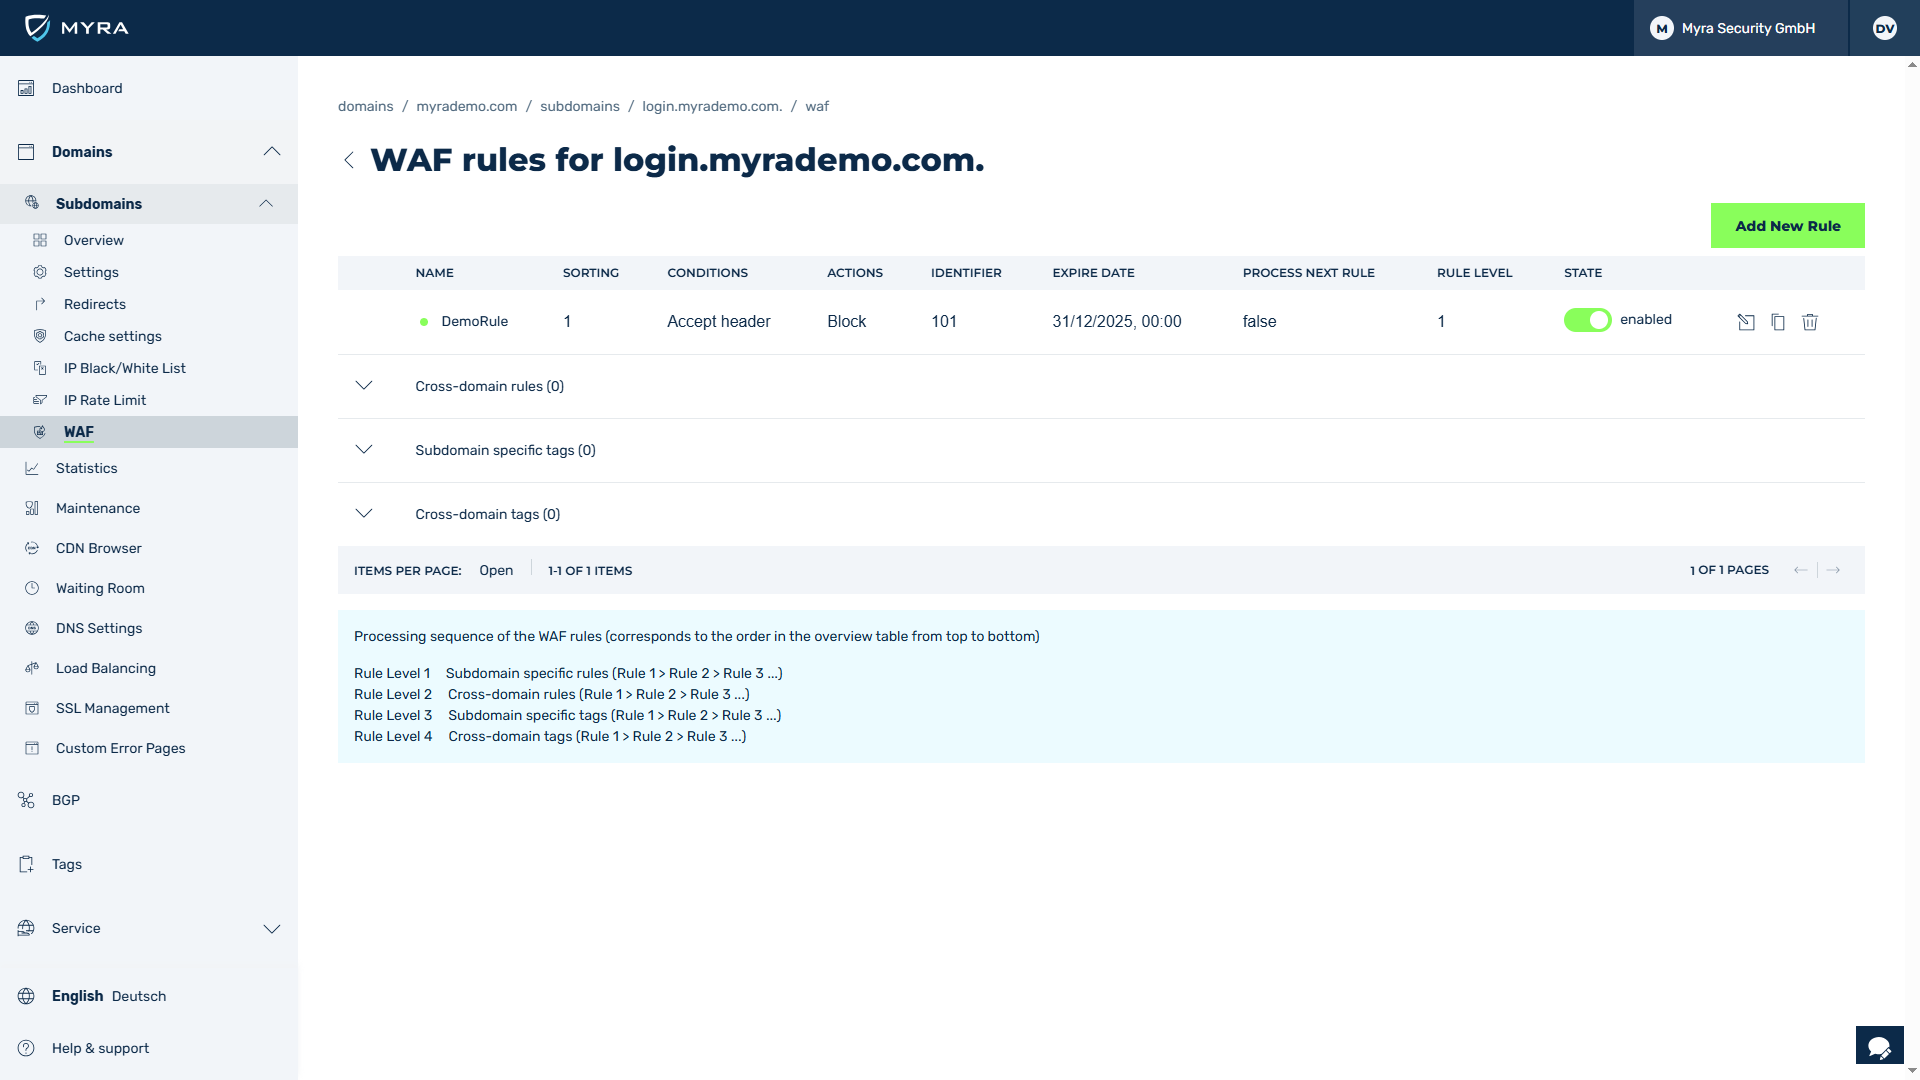Open the myrademo.com breadcrumb link

click(467, 106)
